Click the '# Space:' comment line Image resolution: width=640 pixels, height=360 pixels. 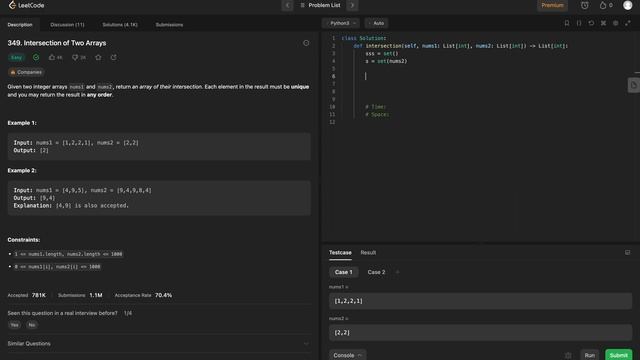377,115
